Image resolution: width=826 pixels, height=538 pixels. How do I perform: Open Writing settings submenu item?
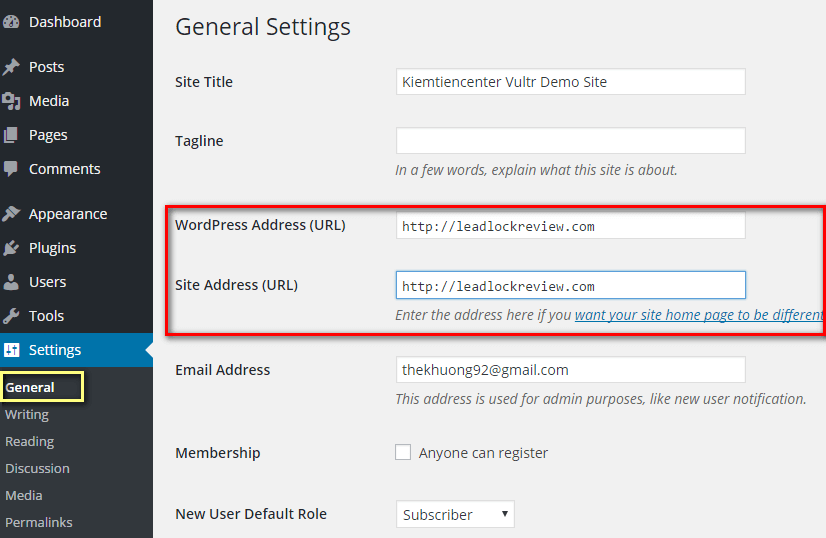click(27, 415)
